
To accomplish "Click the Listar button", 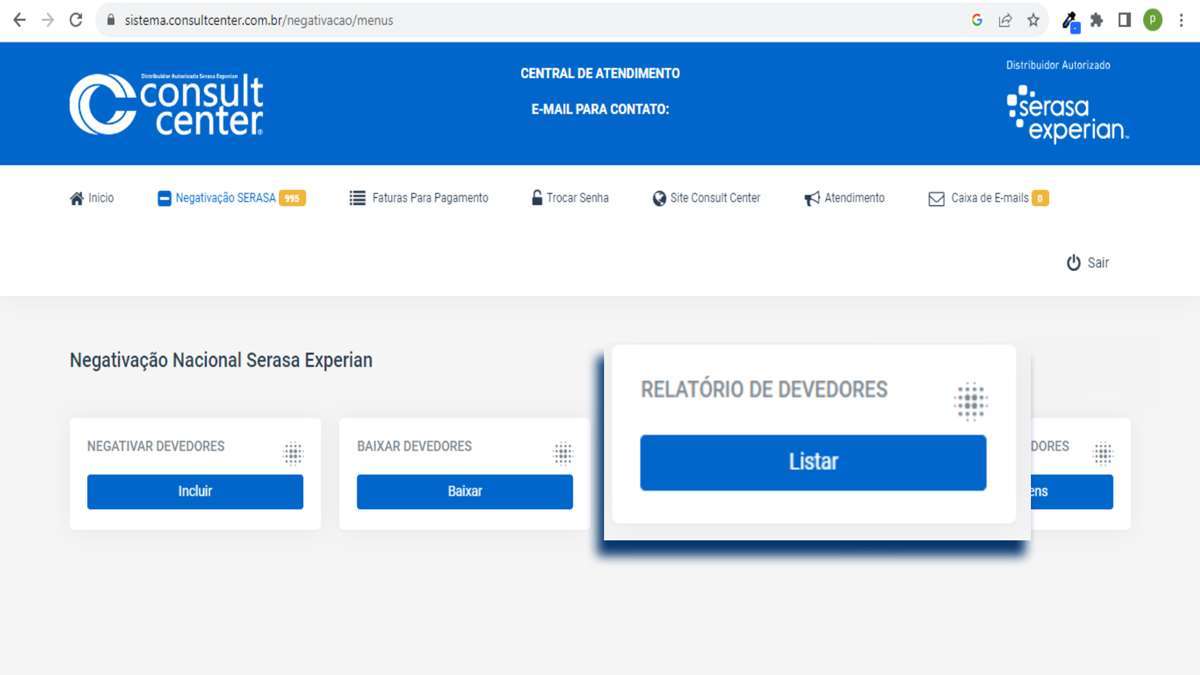I will pyautogui.click(x=813, y=462).
